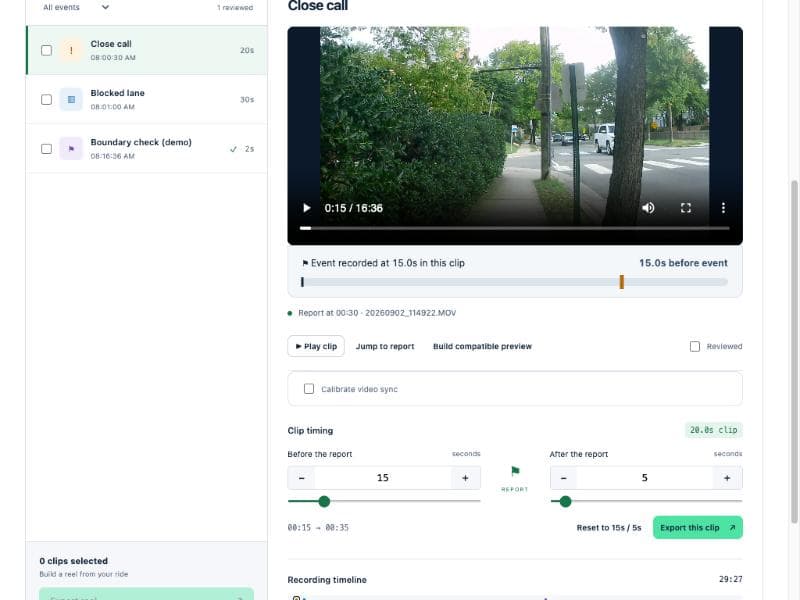This screenshot has width=800, height=600.
Task: Click the Play clip button
Action: click(316, 346)
